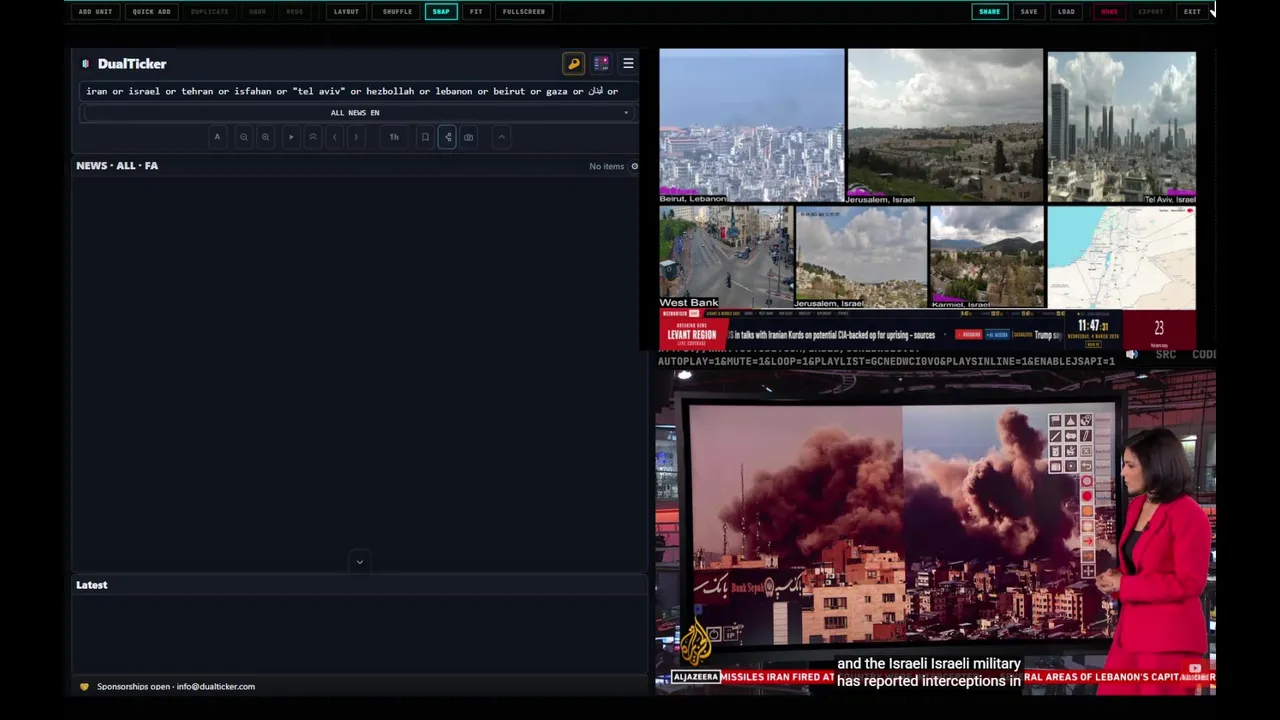Image resolution: width=1280 pixels, height=720 pixels.
Task: Open the info@dualticker.com sponsorship link
Action: [x=215, y=687]
